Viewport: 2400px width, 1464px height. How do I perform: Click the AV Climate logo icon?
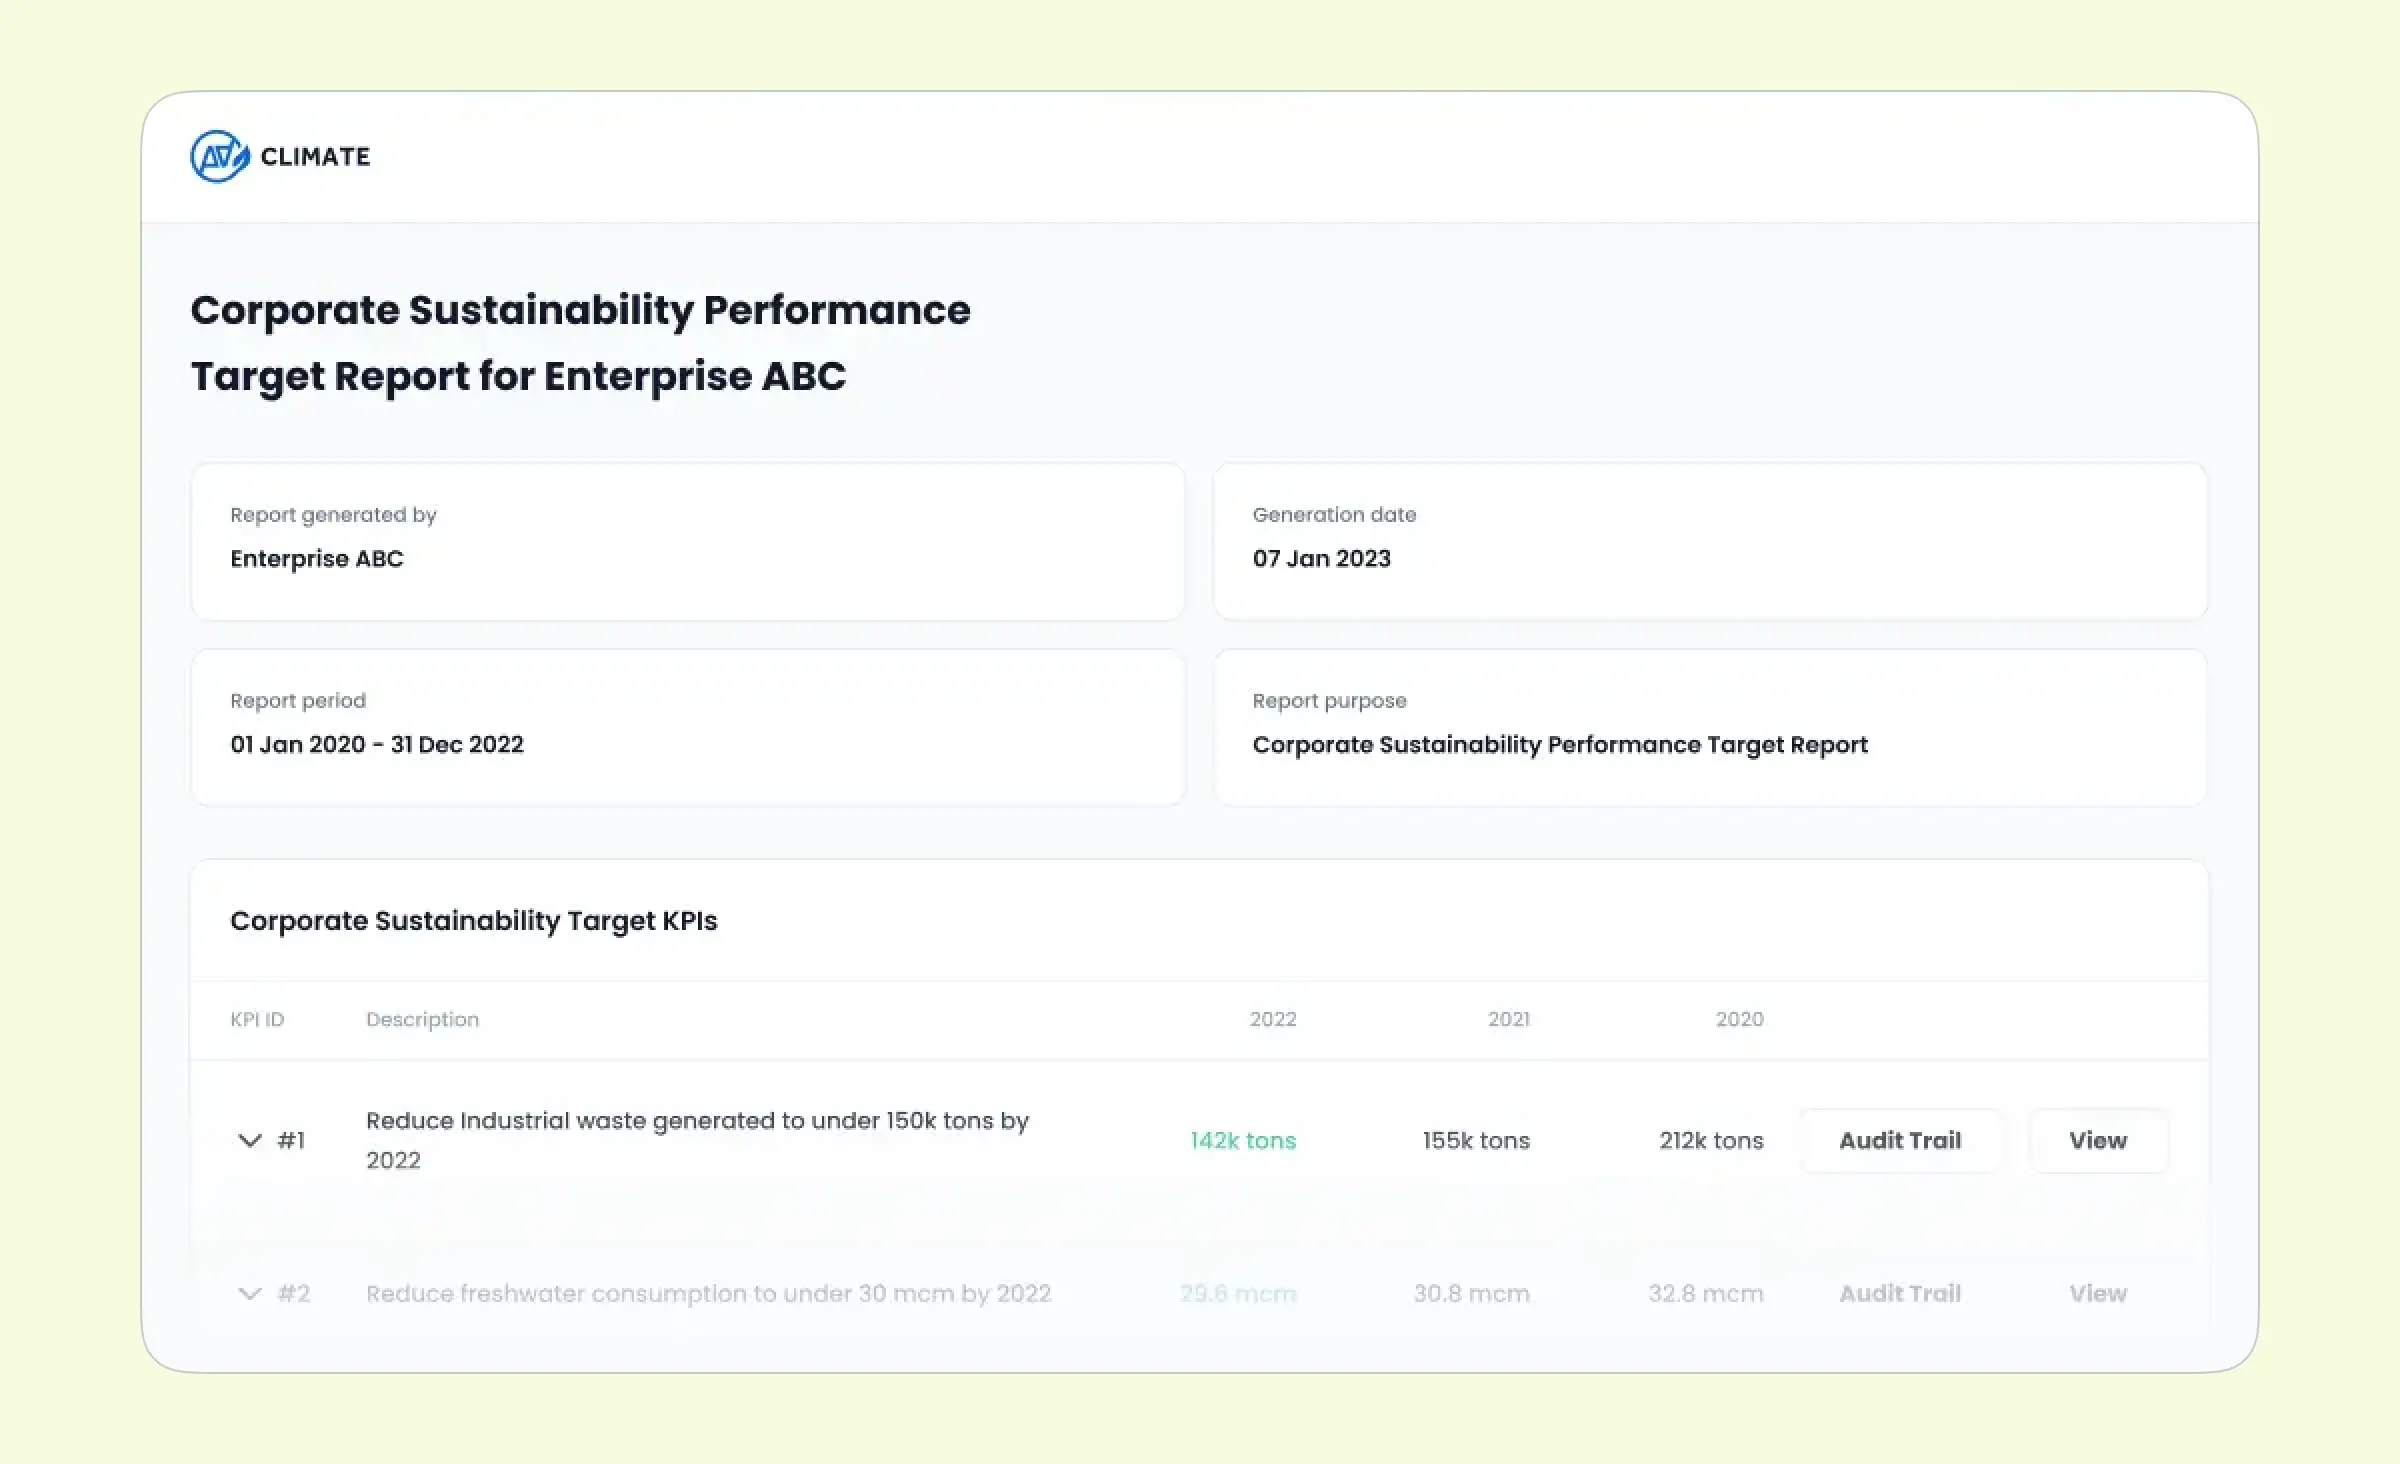(x=220, y=156)
